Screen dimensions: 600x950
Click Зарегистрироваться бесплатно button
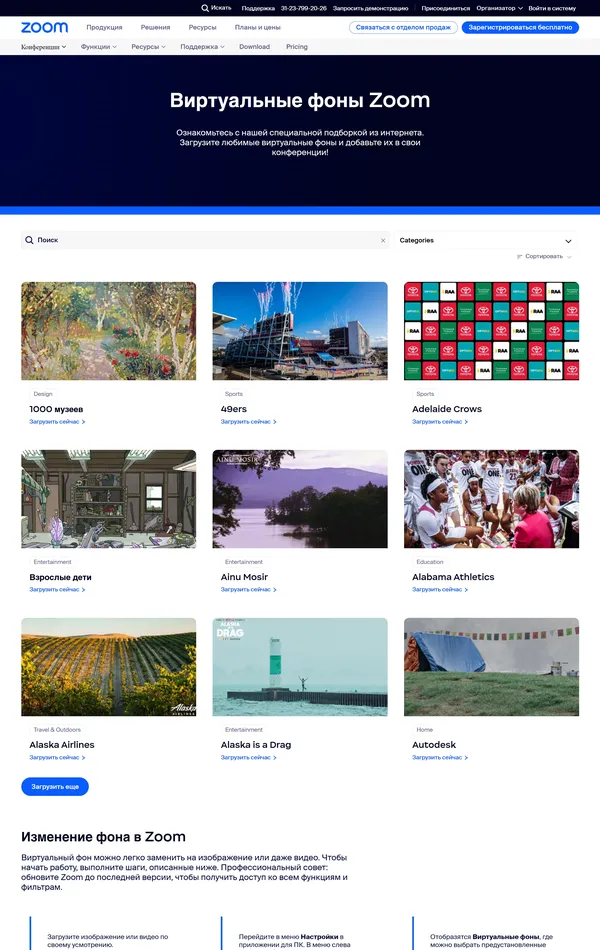tap(520, 27)
